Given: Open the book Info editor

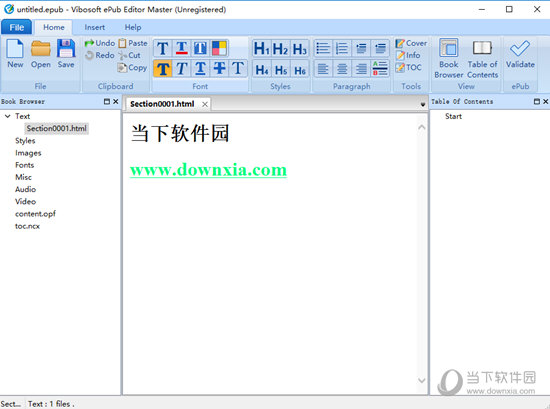Looking at the screenshot, I should tap(408, 55).
